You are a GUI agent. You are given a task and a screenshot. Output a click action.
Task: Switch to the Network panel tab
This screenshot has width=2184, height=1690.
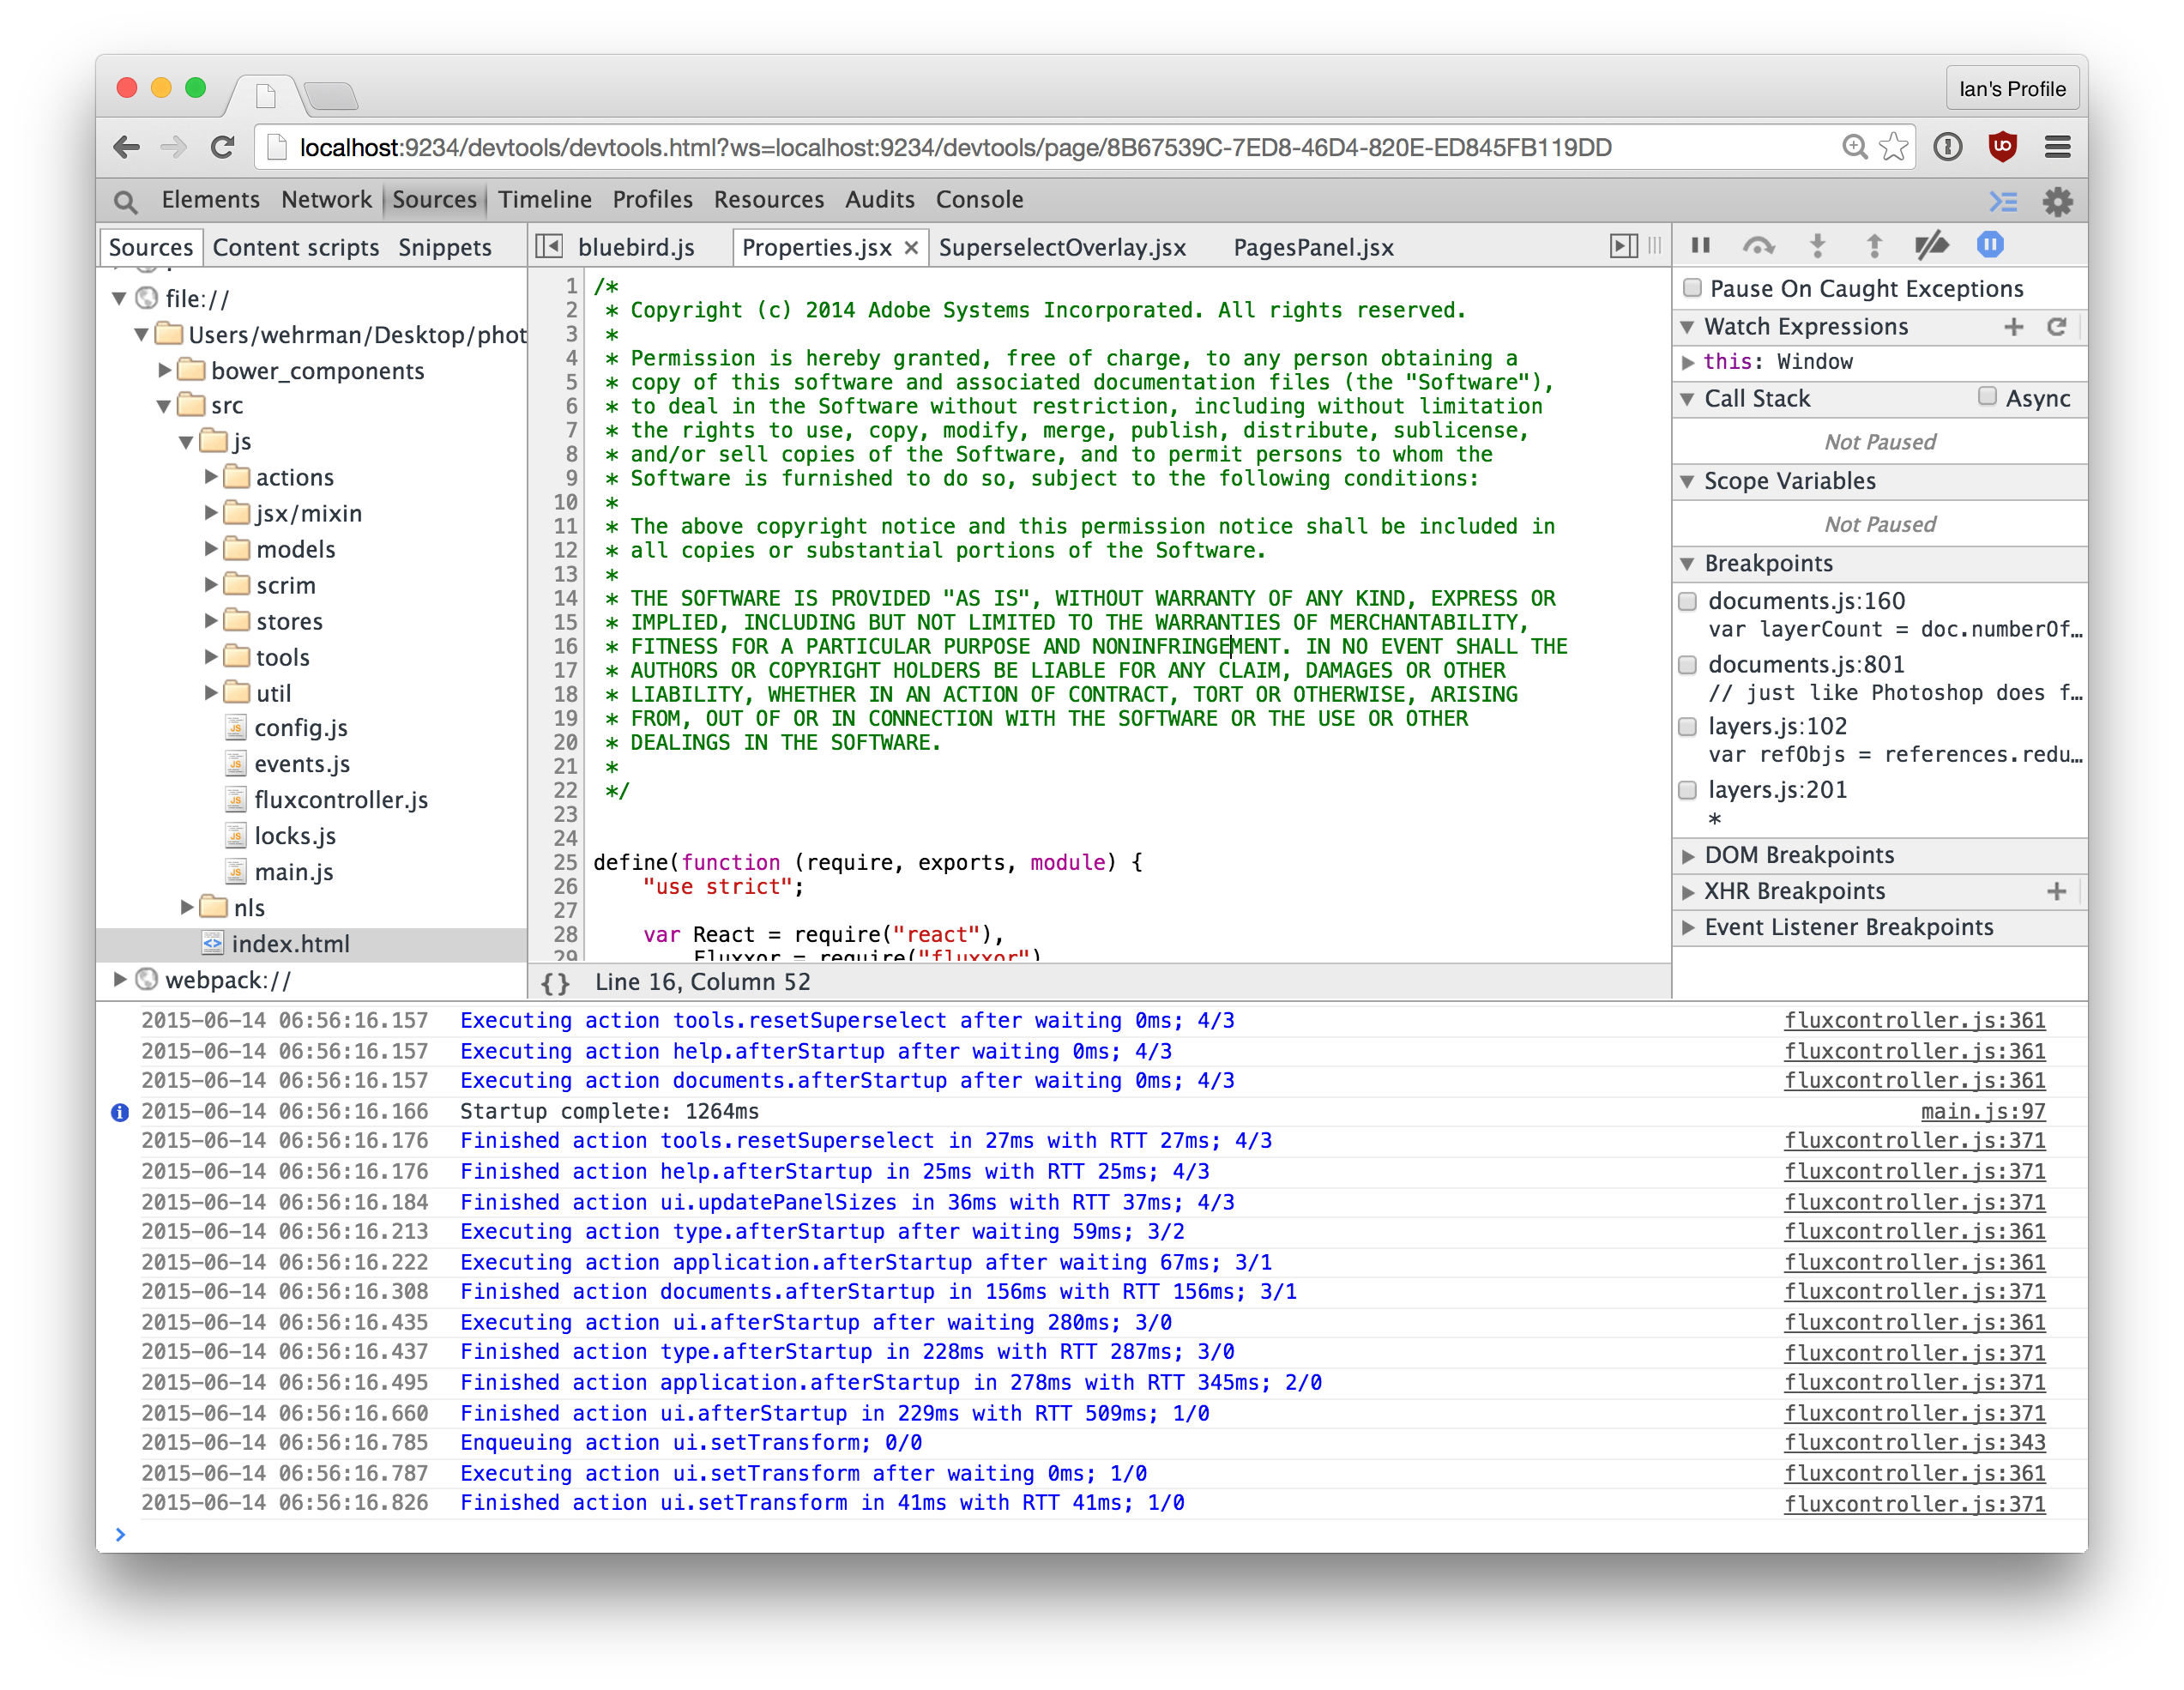point(326,200)
